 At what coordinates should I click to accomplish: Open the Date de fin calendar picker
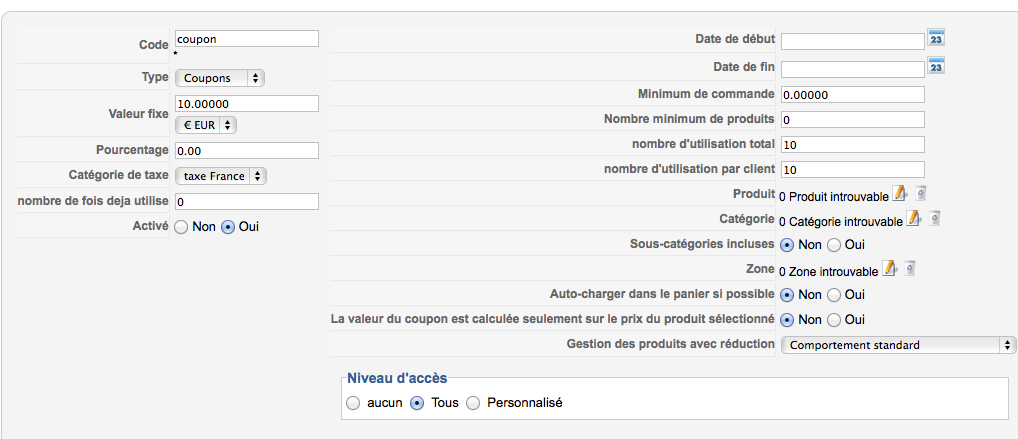tap(936, 65)
